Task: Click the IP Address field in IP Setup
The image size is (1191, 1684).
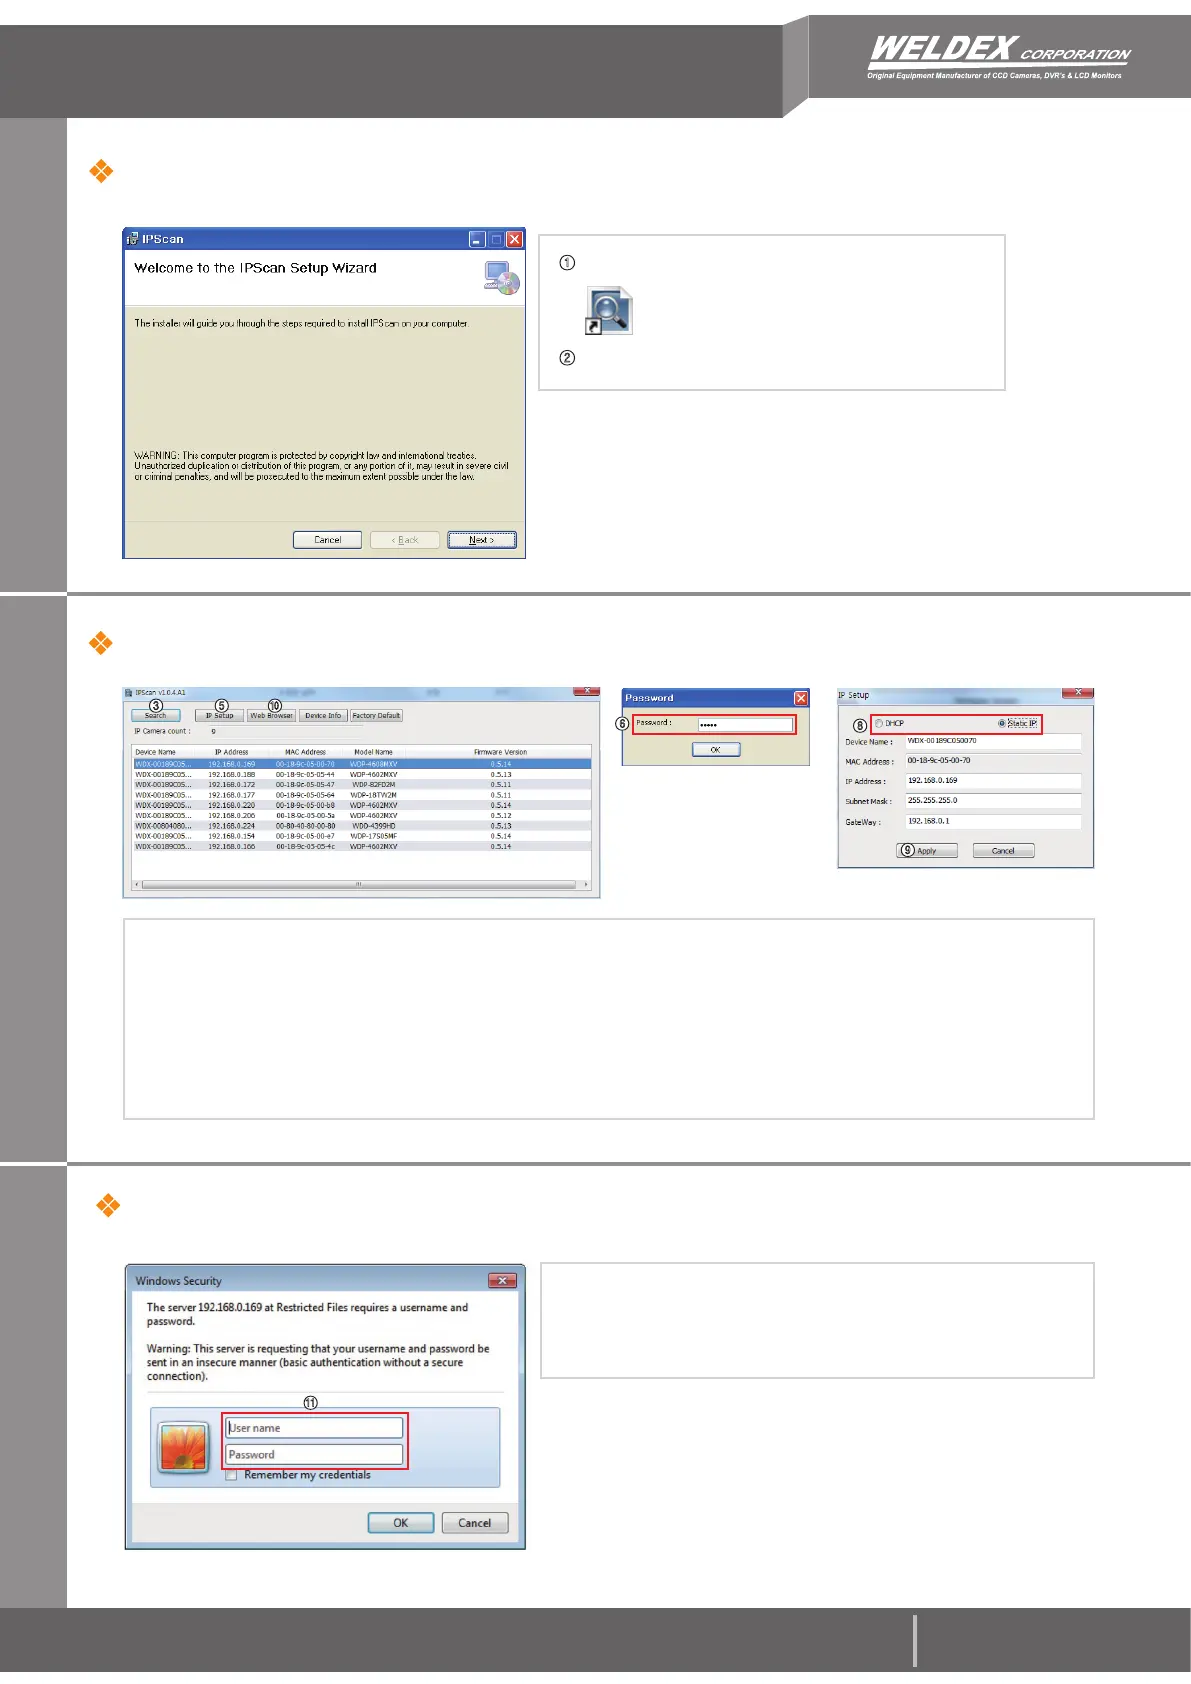Action: tap(993, 781)
